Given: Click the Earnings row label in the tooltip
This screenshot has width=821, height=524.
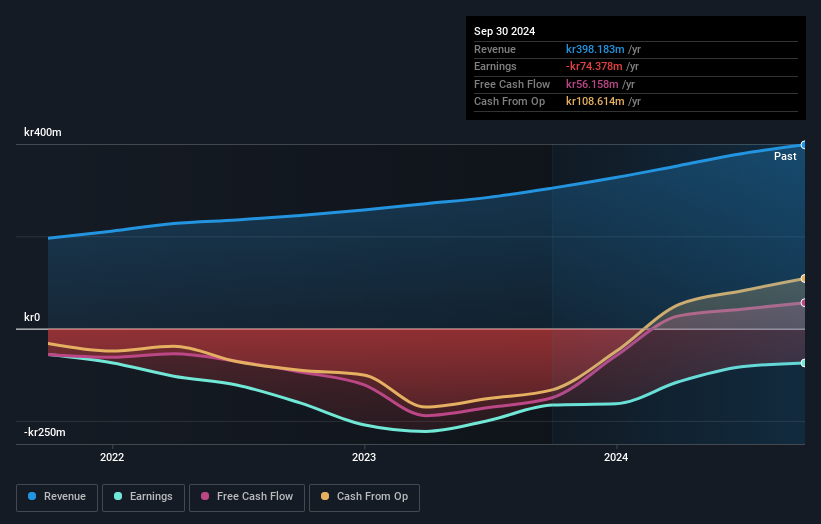Looking at the screenshot, I should [x=495, y=66].
